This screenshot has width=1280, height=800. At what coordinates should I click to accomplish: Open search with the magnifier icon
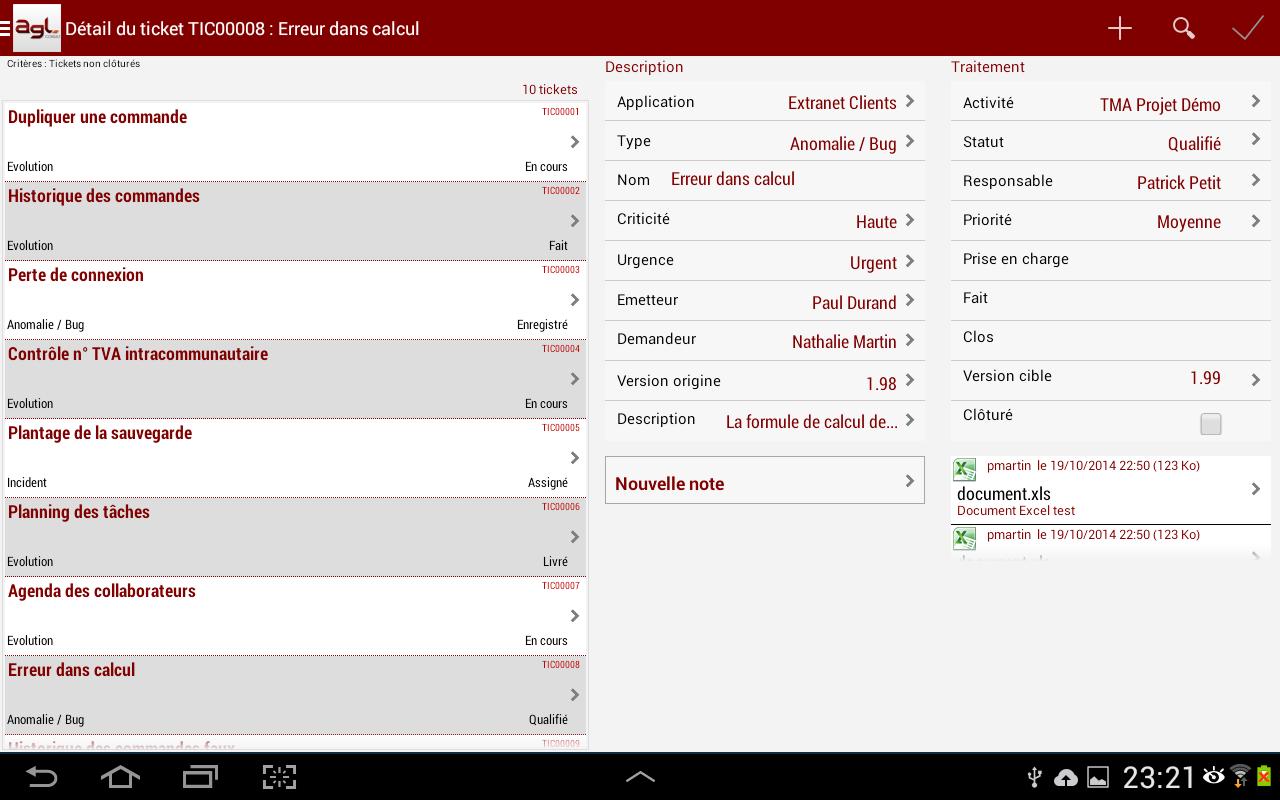pyautogui.click(x=1183, y=28)
